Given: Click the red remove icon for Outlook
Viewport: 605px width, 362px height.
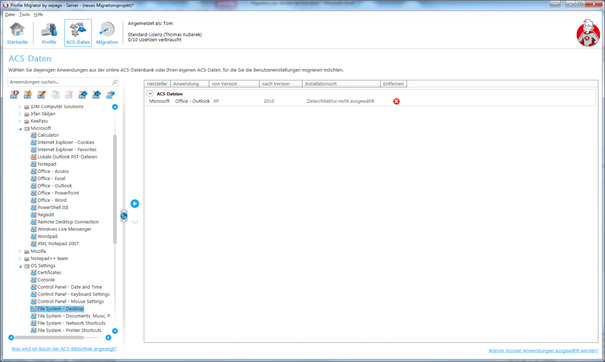Looking at the screenshot, I should (396, 101).
